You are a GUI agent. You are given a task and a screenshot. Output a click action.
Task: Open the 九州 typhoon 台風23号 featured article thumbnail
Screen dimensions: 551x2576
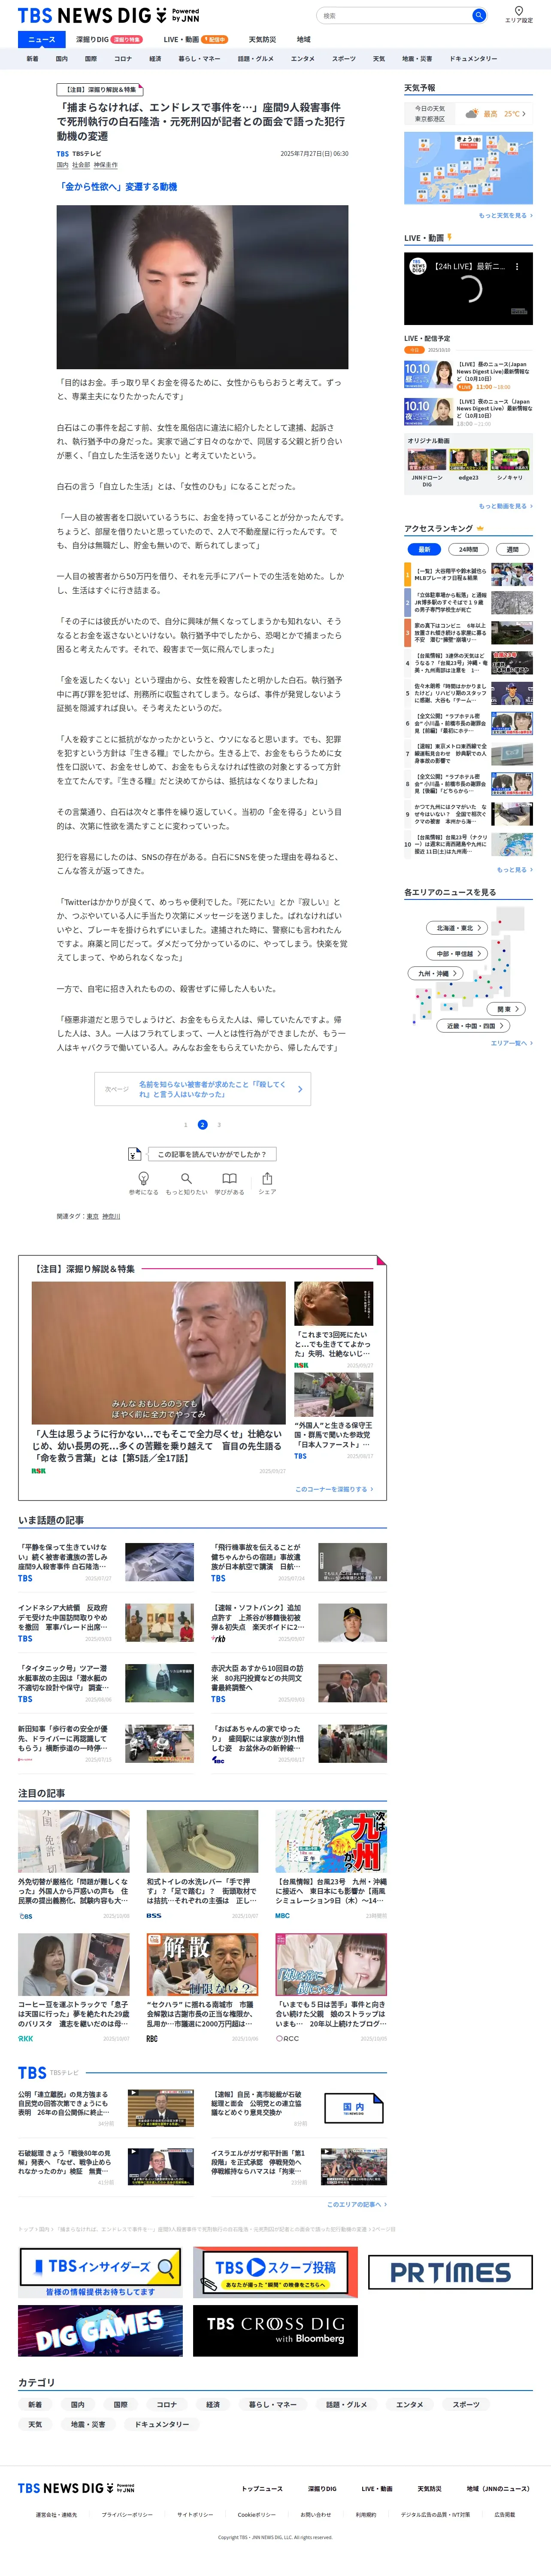click(x=331, y=1841)
